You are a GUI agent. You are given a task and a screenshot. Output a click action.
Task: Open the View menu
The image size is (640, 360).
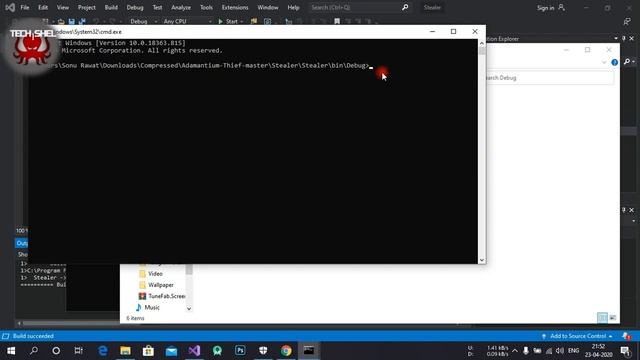62,7
